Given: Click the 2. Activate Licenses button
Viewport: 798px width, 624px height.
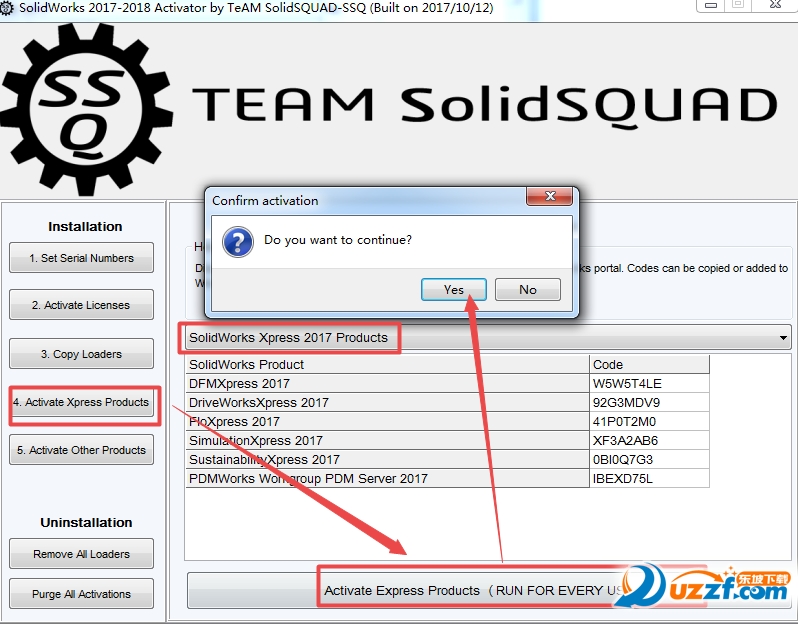Looking at the screenshot, I should 81,305.
